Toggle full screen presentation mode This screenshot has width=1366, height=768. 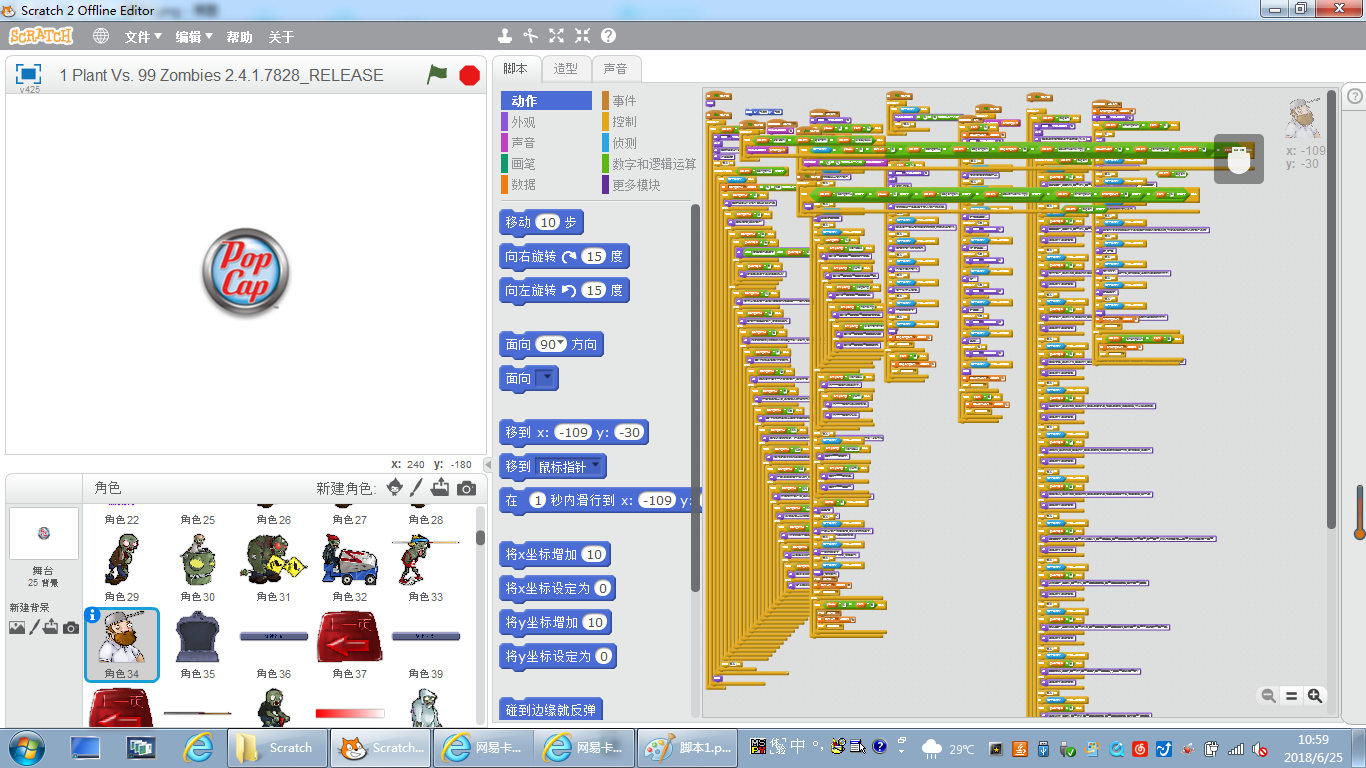coord(29,74)
